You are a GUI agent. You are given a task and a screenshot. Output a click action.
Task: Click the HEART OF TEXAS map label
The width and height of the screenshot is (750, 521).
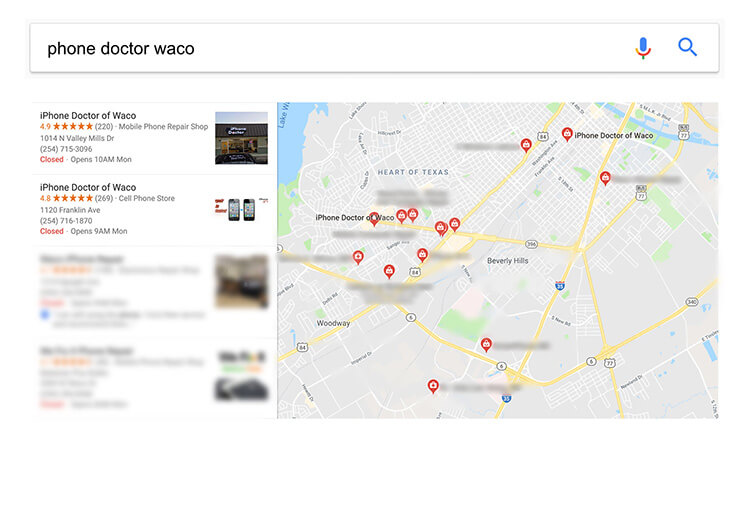click(x=411, y=172)
